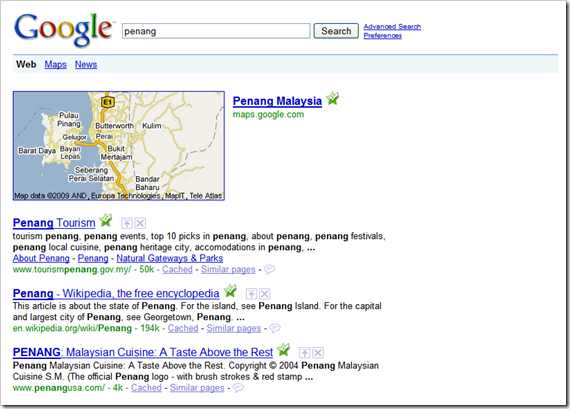The image size is (570, 409).
Task: Open Similar pages for en.wikipedia.org result
Action: [x=234, y=328]
